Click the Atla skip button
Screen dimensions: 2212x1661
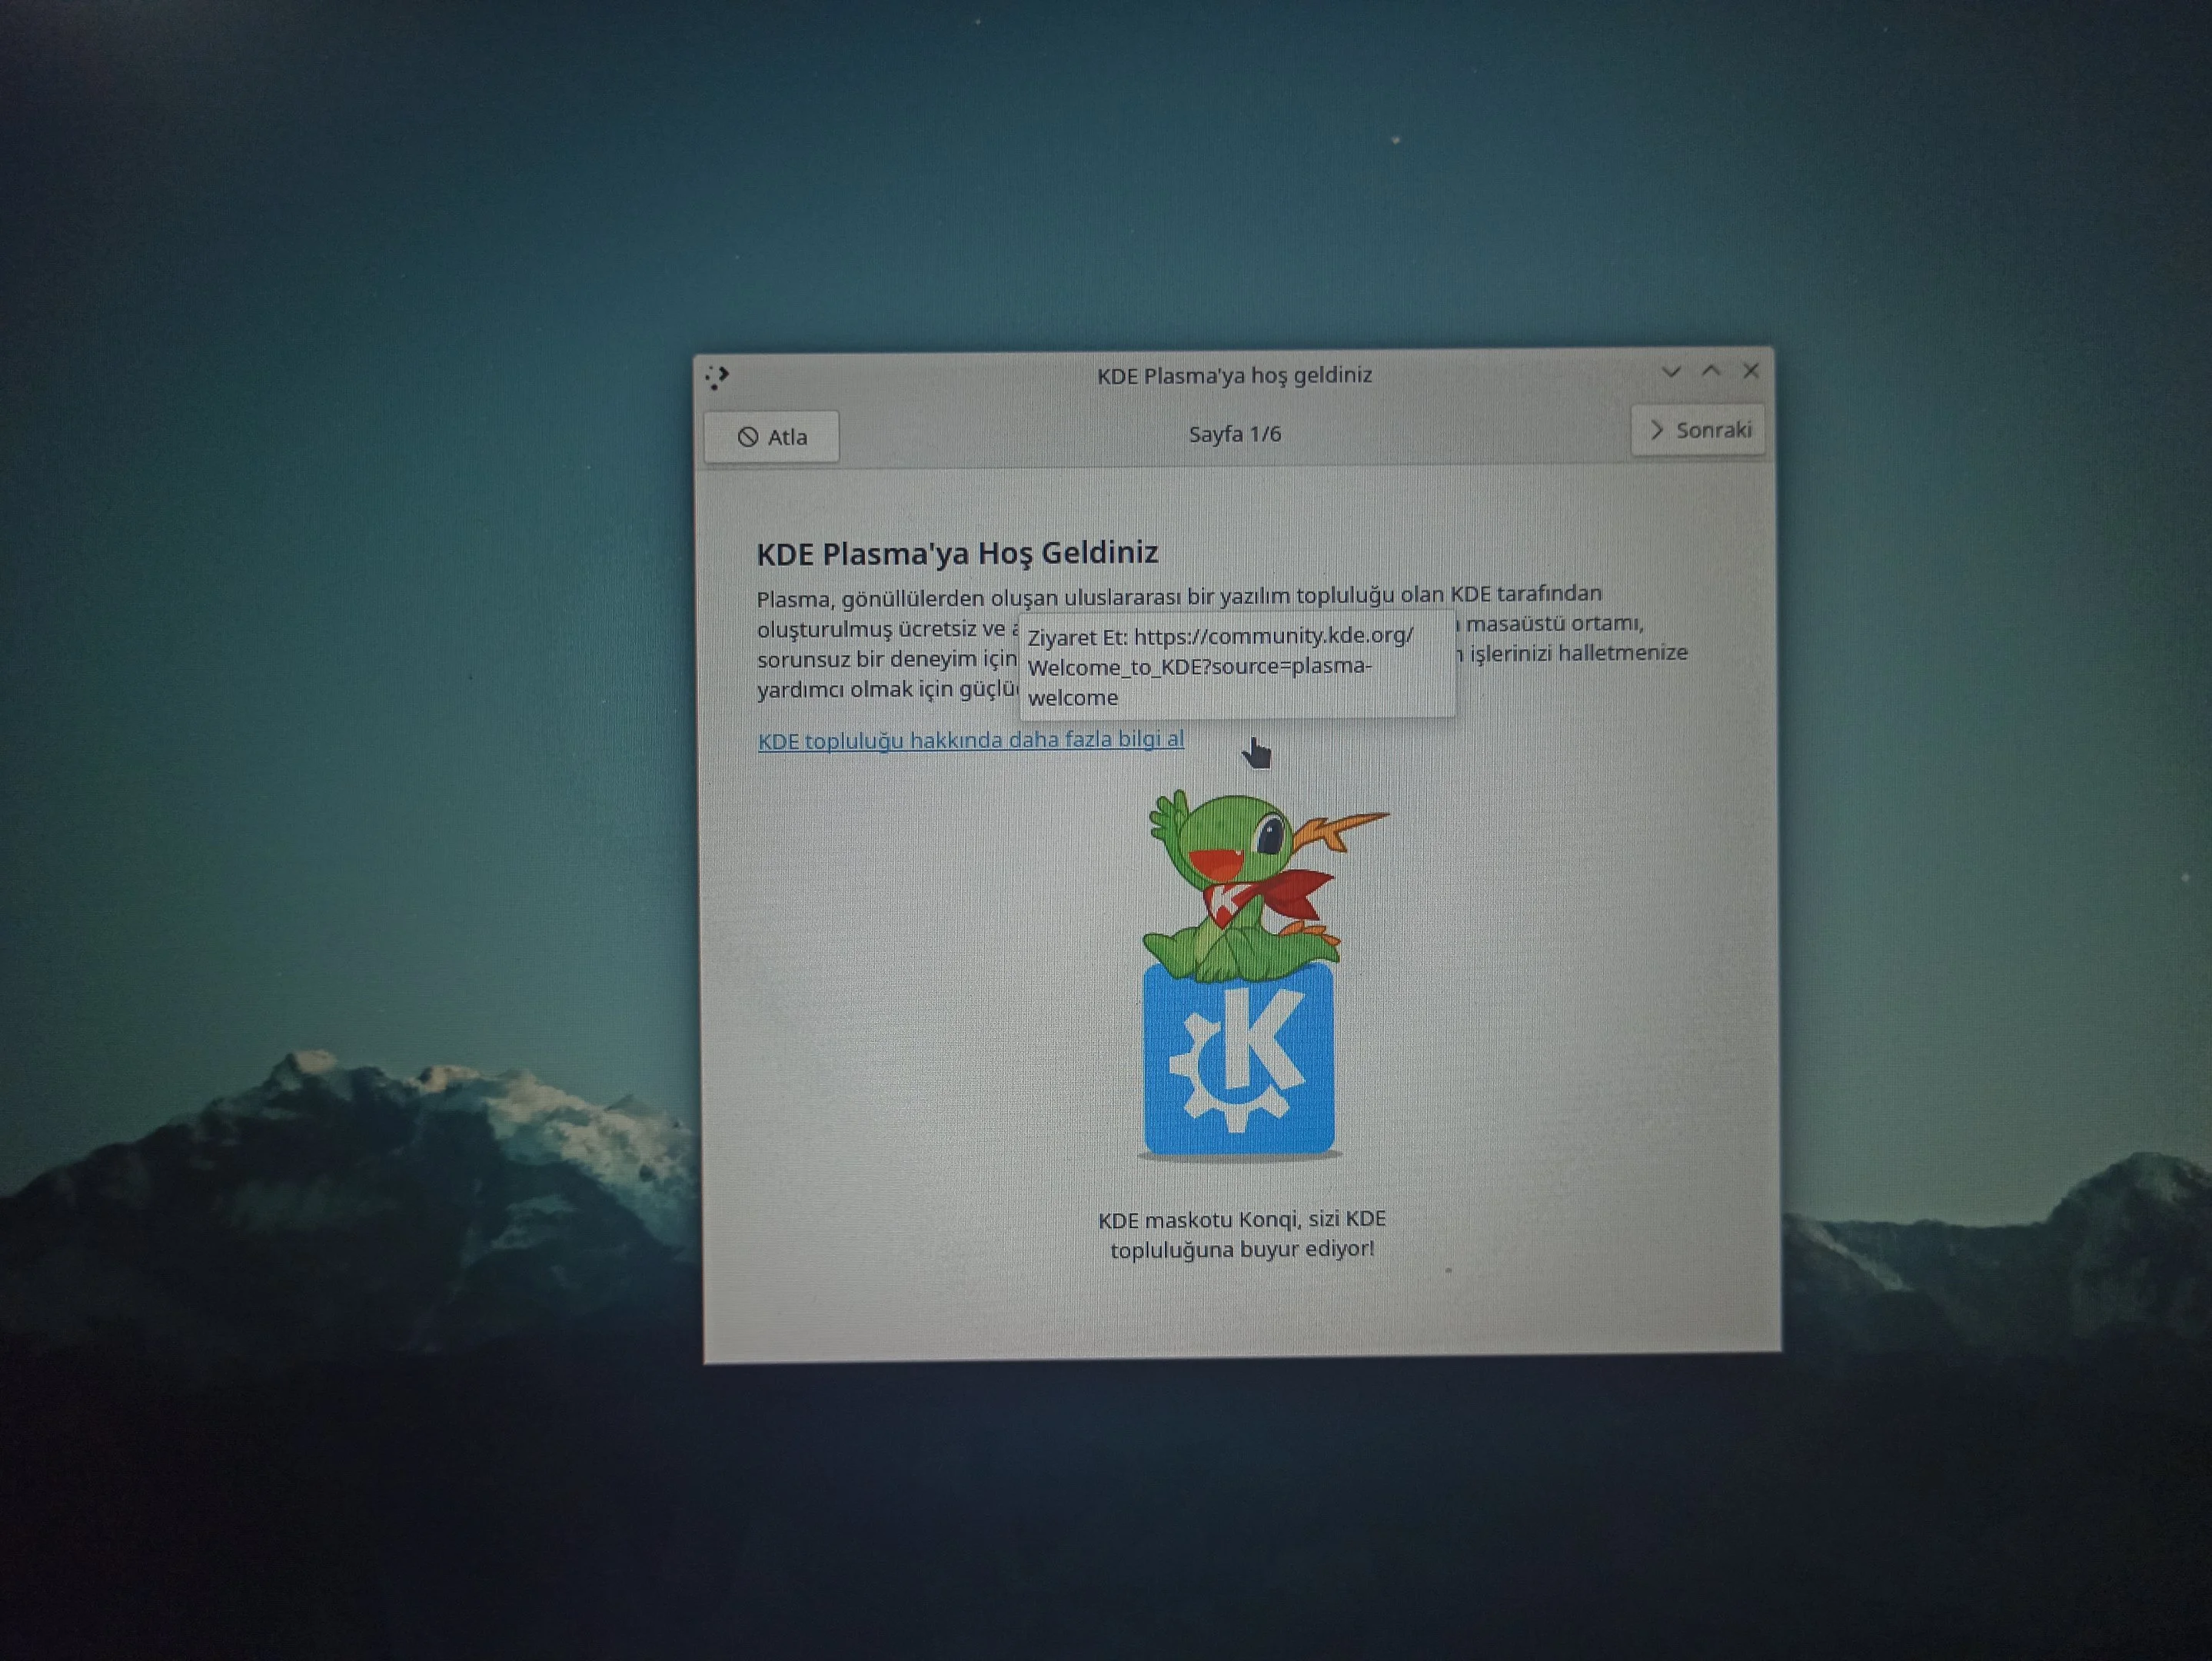[x=771, y=437]
